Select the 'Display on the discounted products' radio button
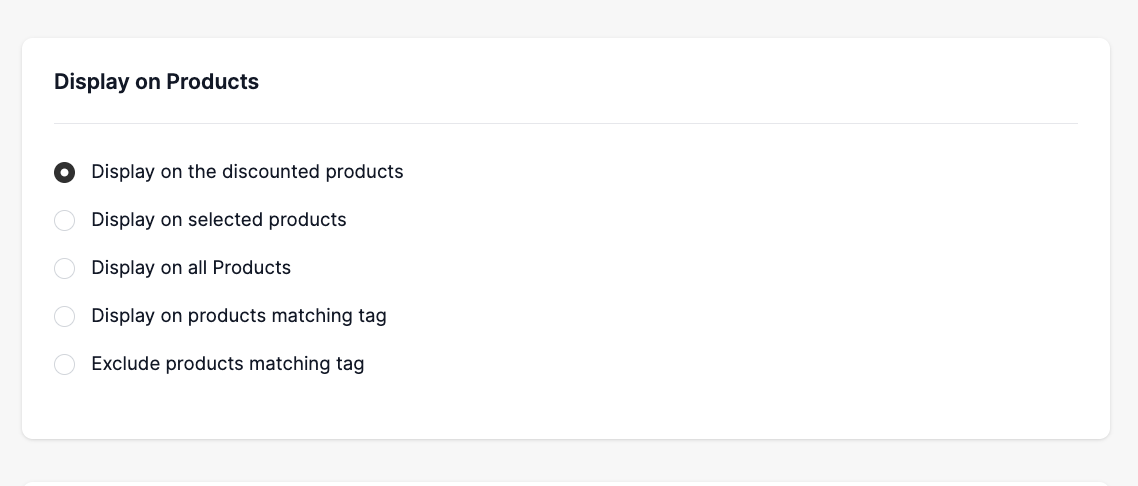 click(x=64, y=172)
